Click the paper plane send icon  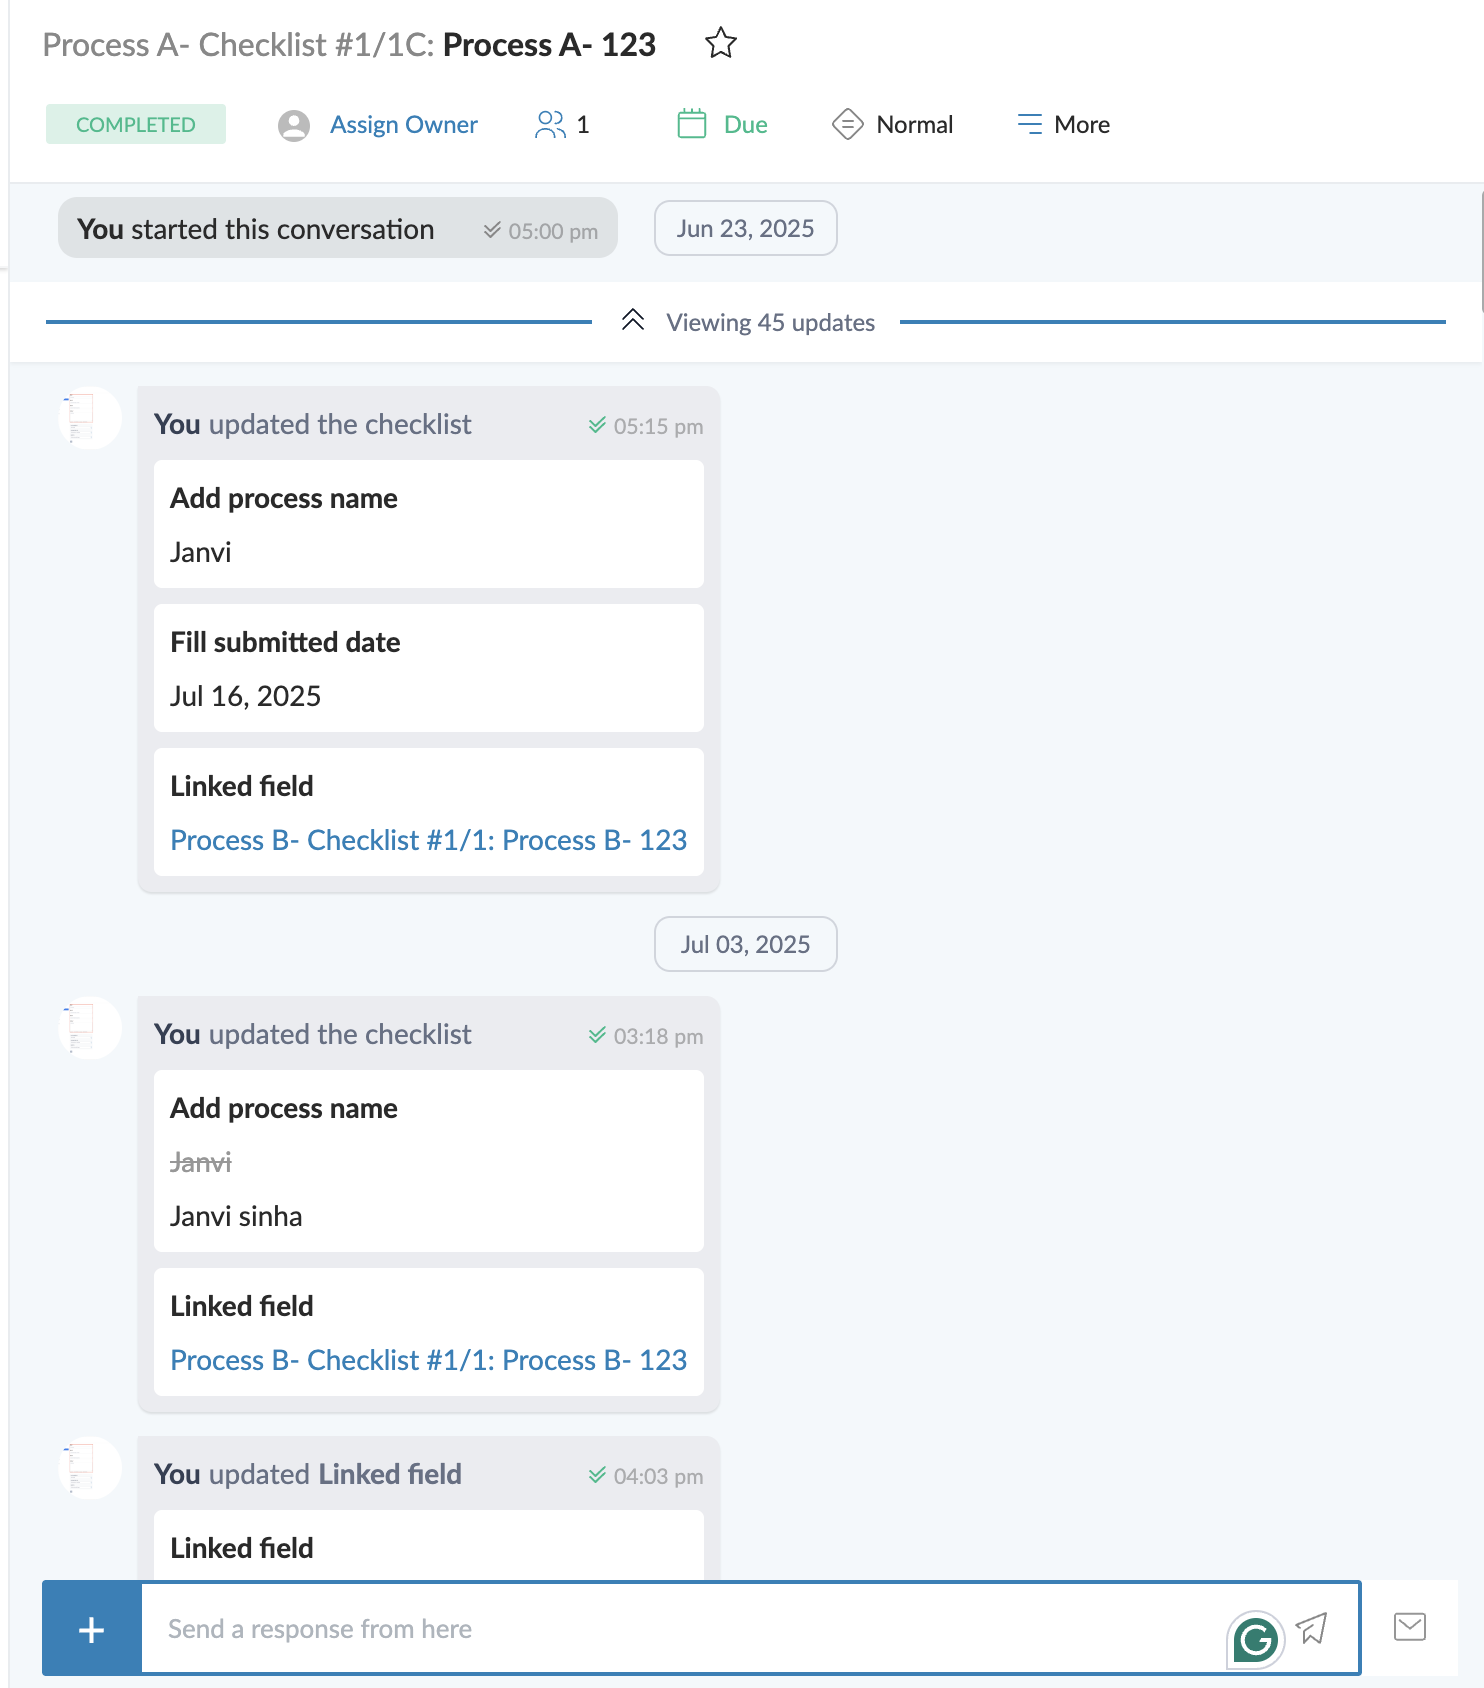[1312, 1629]
